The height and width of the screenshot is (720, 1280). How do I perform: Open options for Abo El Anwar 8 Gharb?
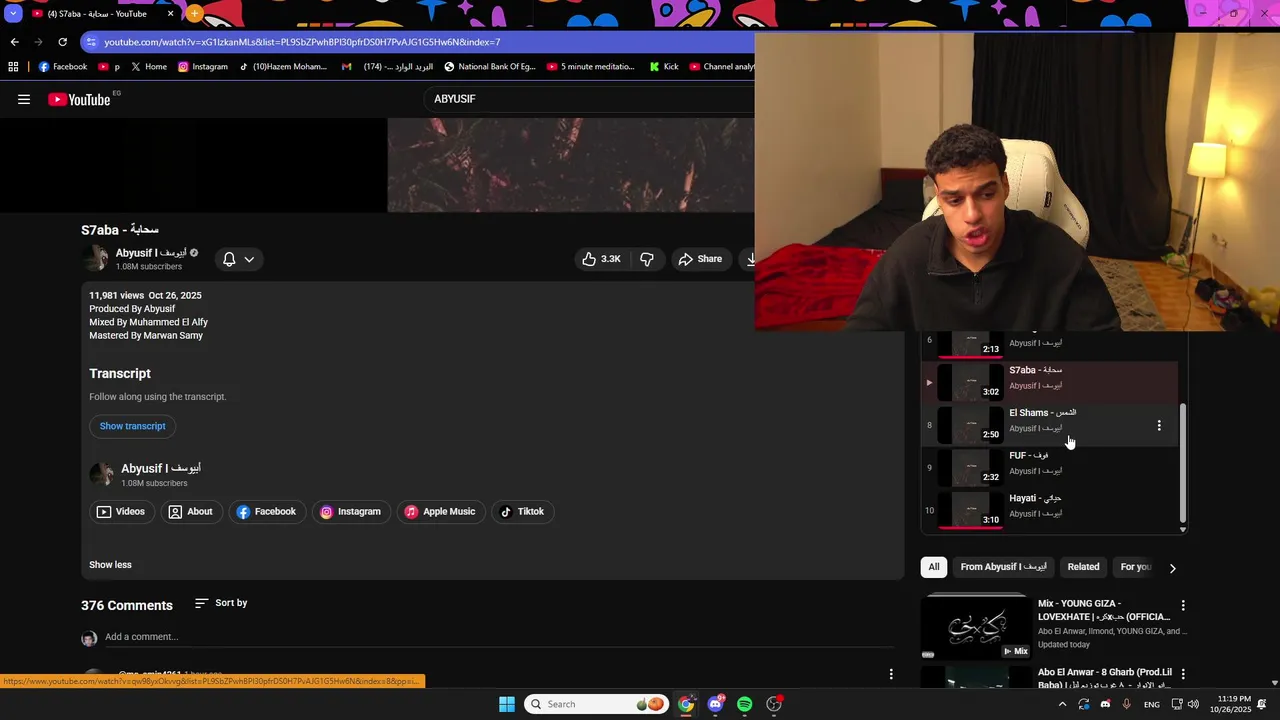pos(1183,674)
